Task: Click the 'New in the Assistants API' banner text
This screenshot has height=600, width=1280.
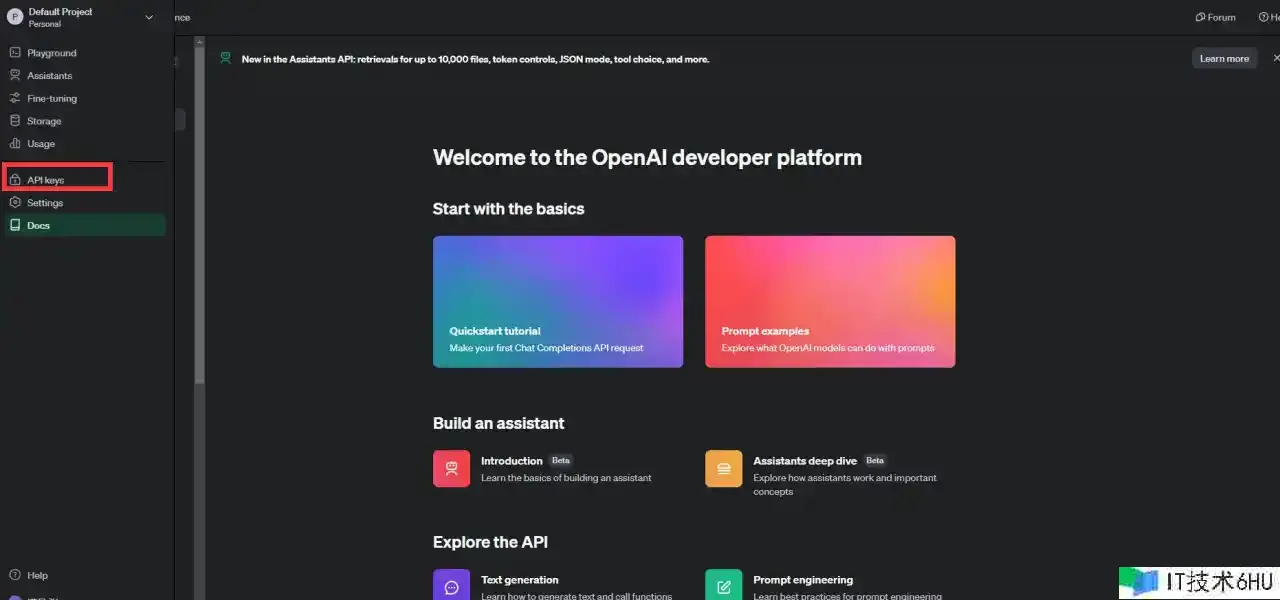Action: (476, 59)
